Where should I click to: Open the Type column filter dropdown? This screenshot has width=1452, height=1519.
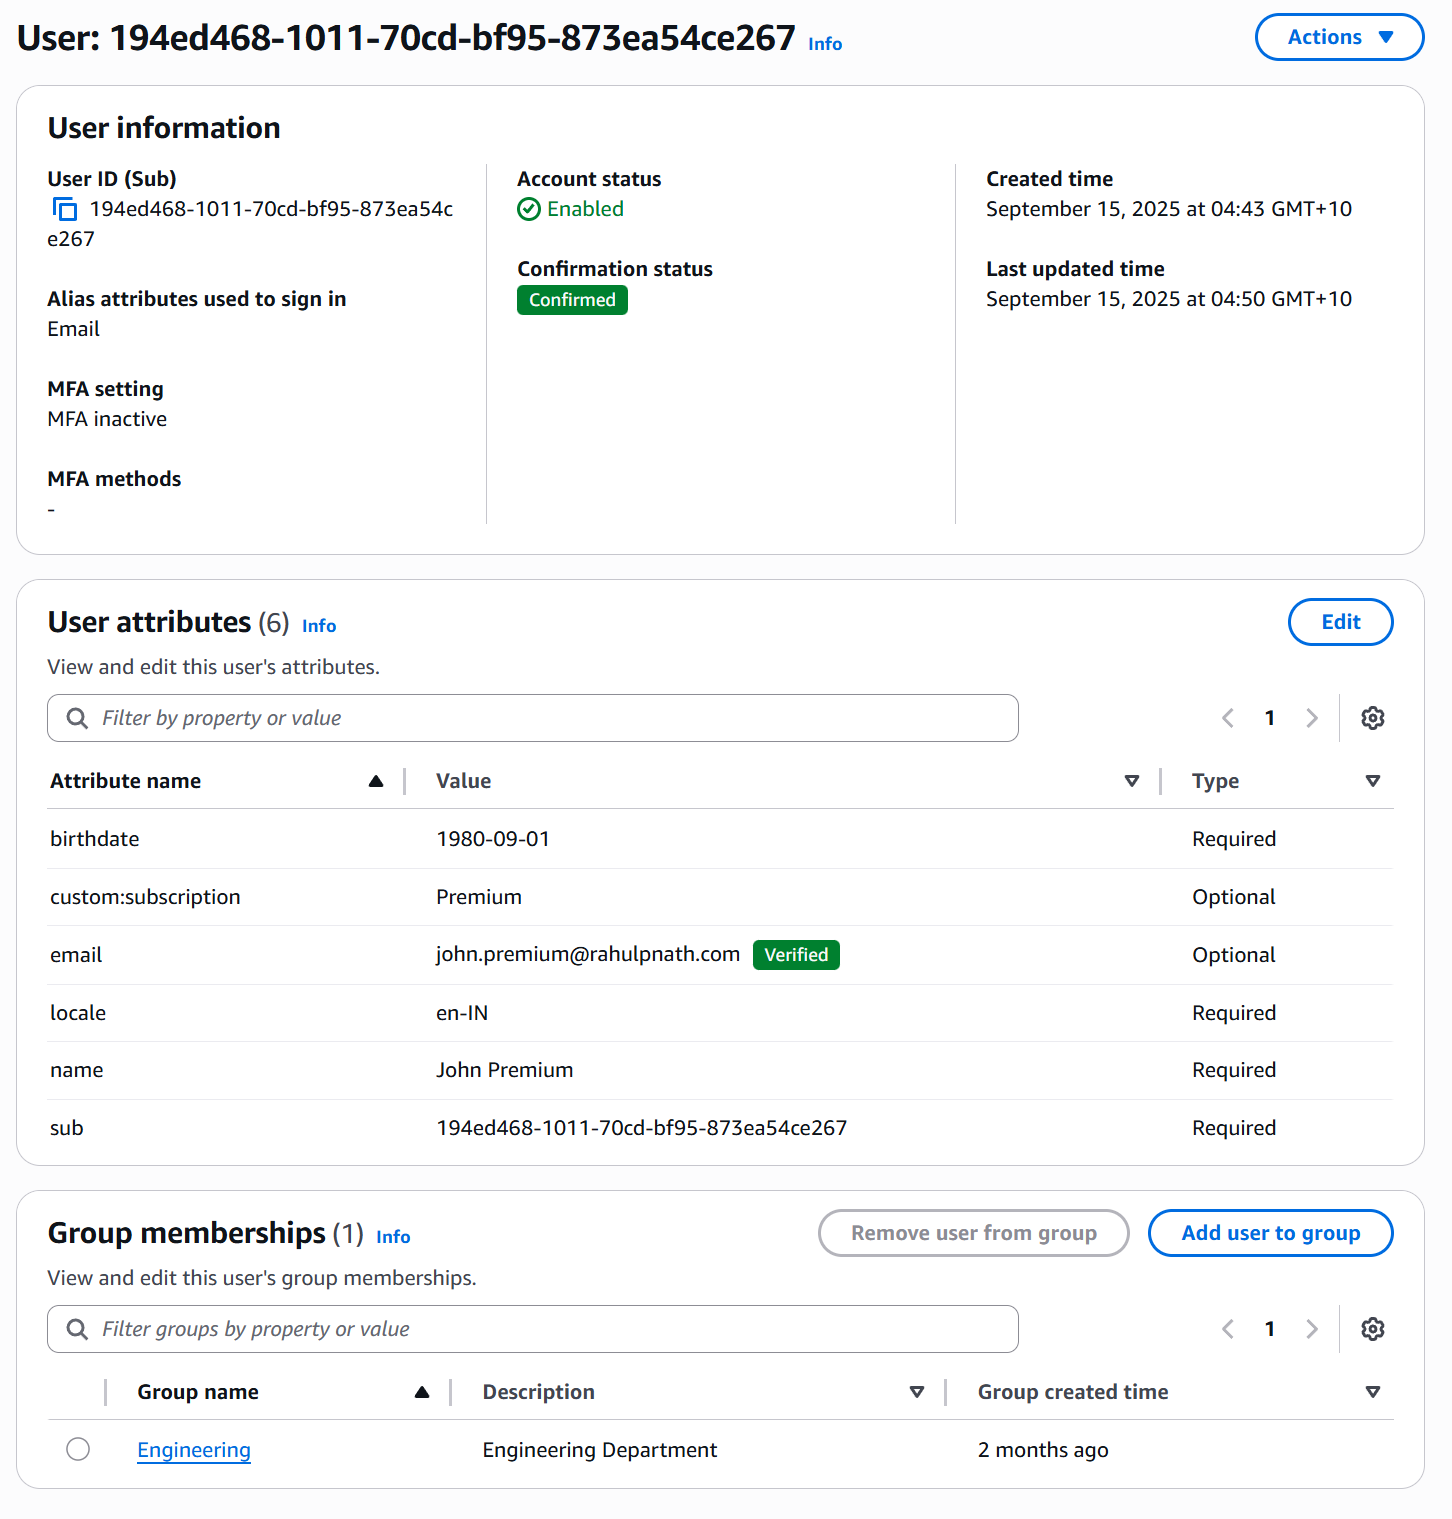1373,781
